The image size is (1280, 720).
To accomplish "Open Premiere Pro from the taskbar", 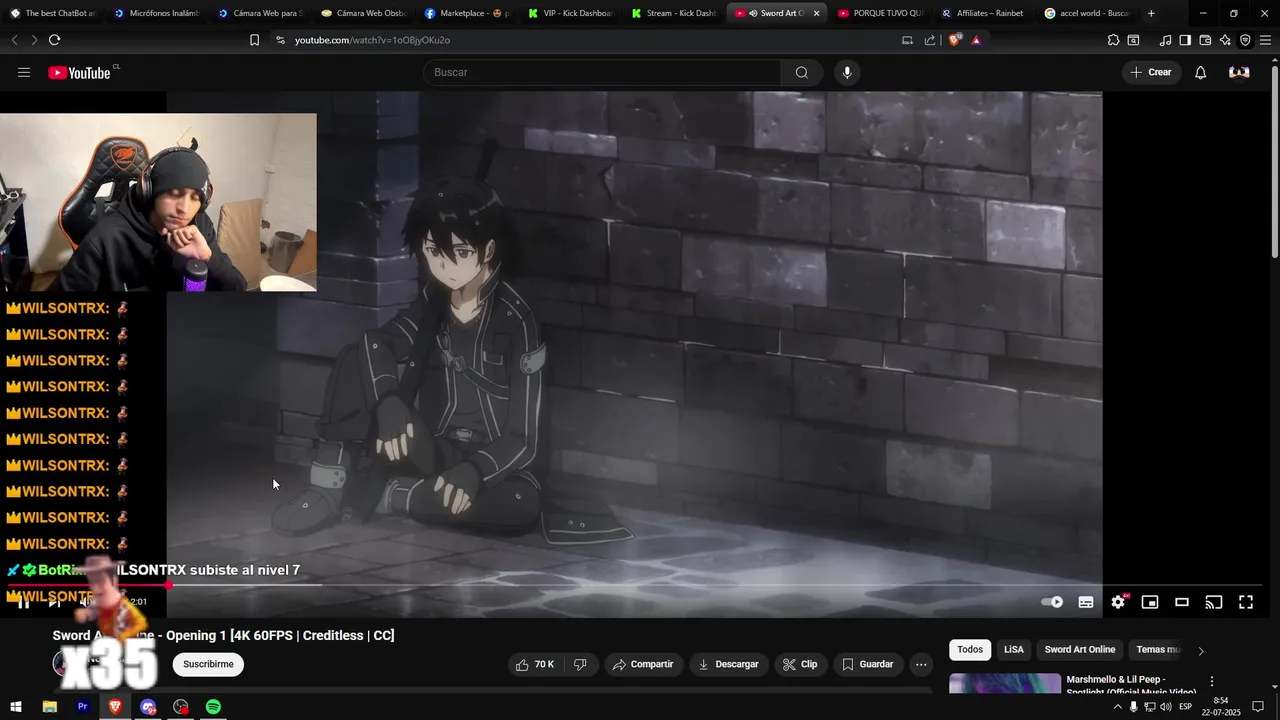I will click(82, 707).
